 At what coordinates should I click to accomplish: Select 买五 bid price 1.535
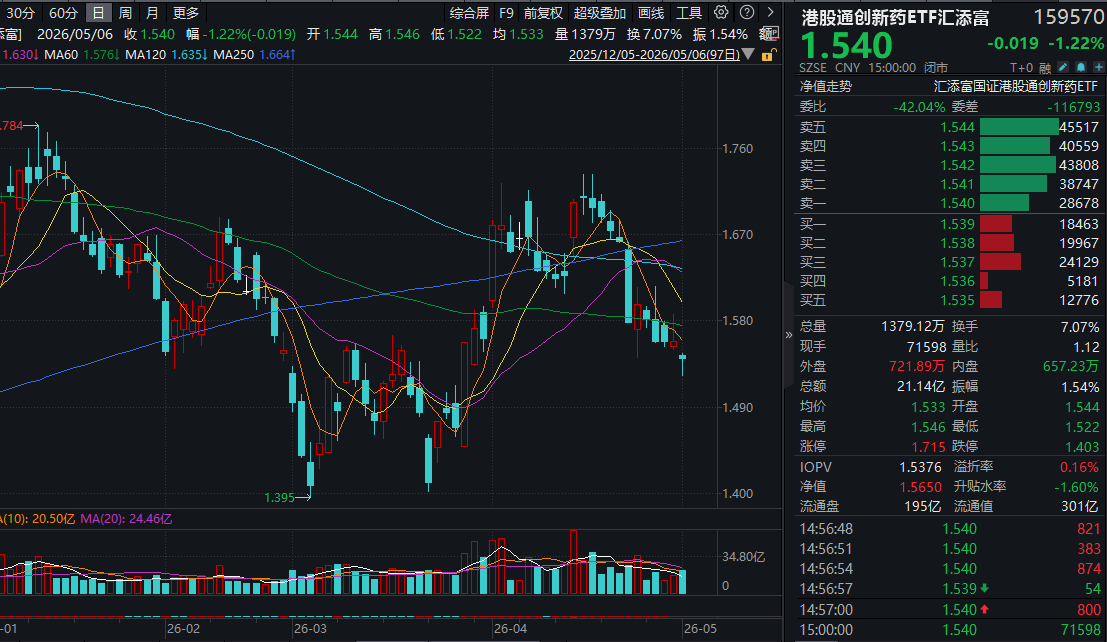click(957, 300)
